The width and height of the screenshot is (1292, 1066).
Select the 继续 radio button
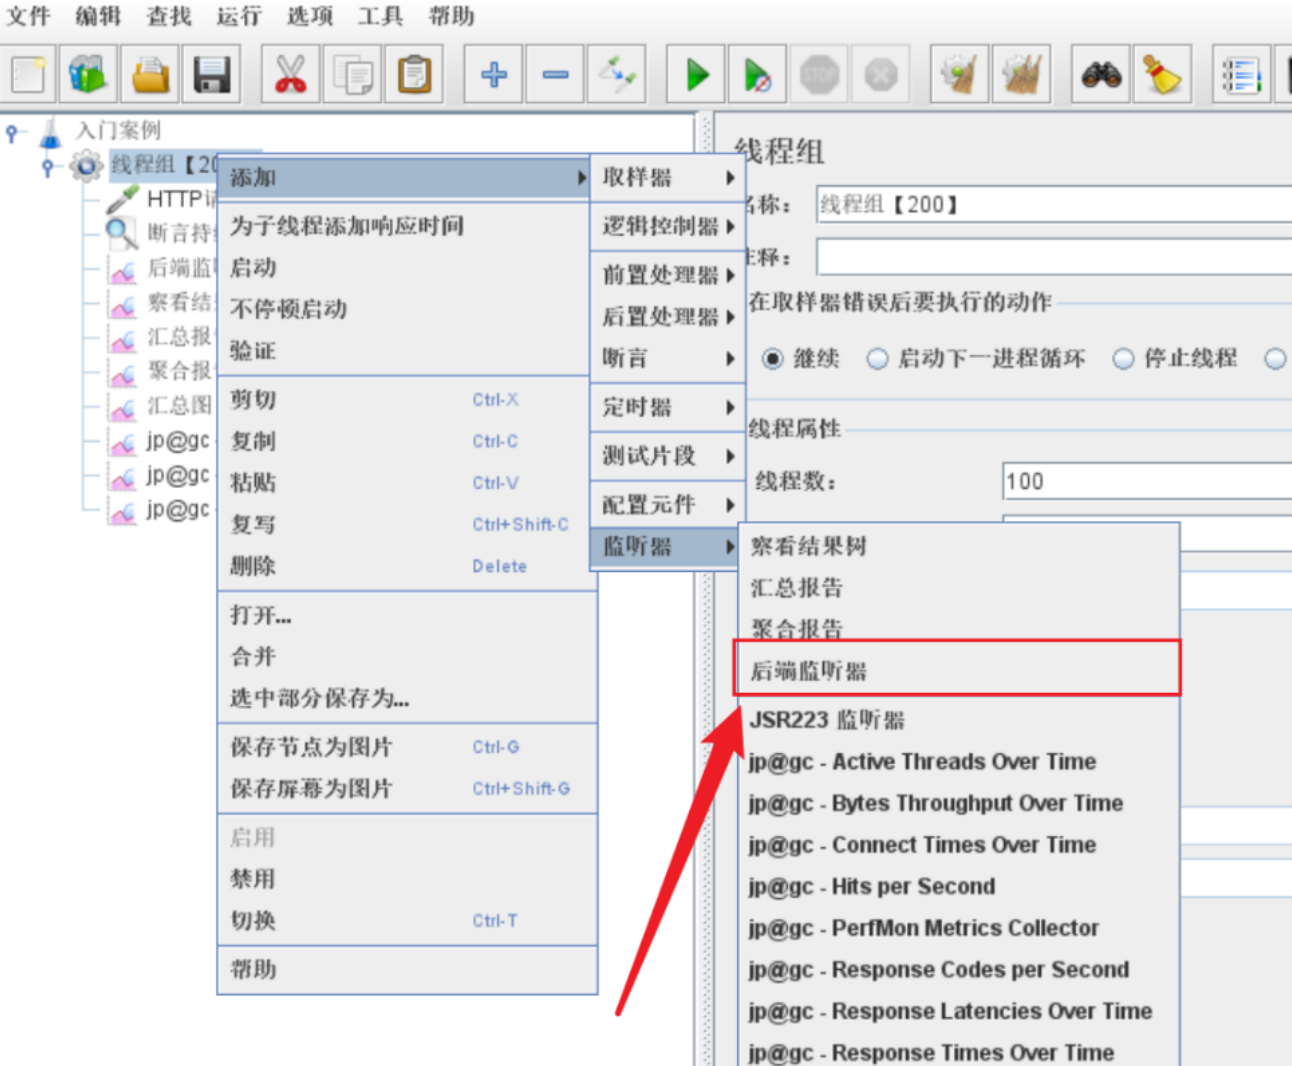[773, 358]
